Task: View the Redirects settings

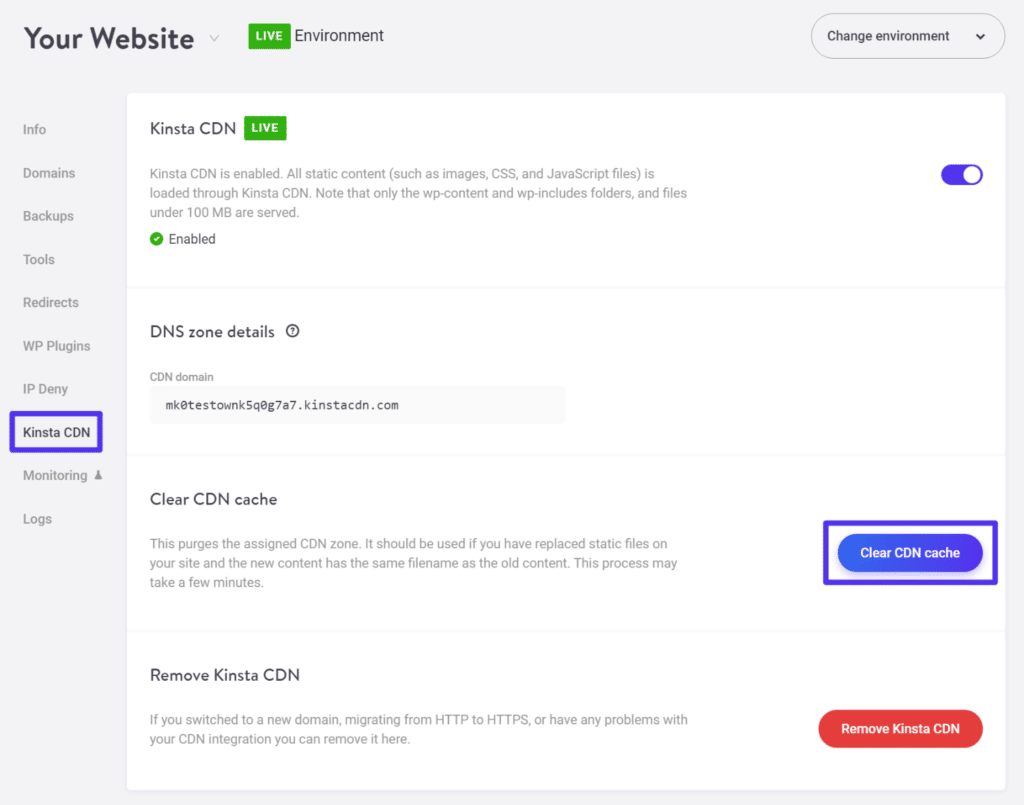Action: (50, 302)
